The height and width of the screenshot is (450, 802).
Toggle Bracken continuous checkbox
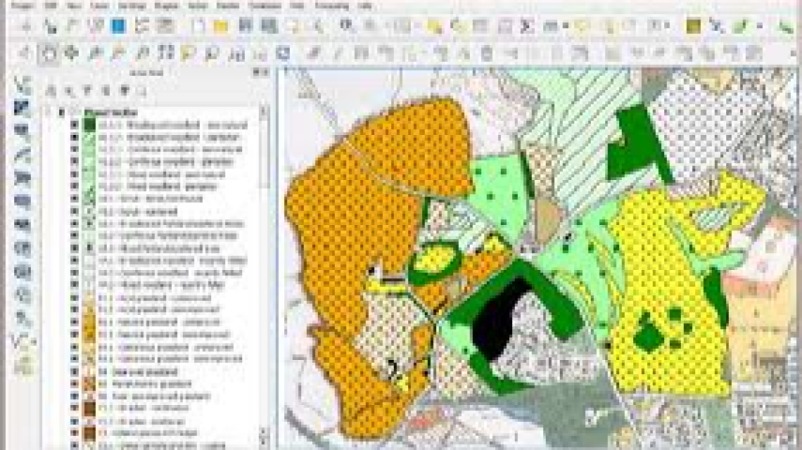pos(74,409)
